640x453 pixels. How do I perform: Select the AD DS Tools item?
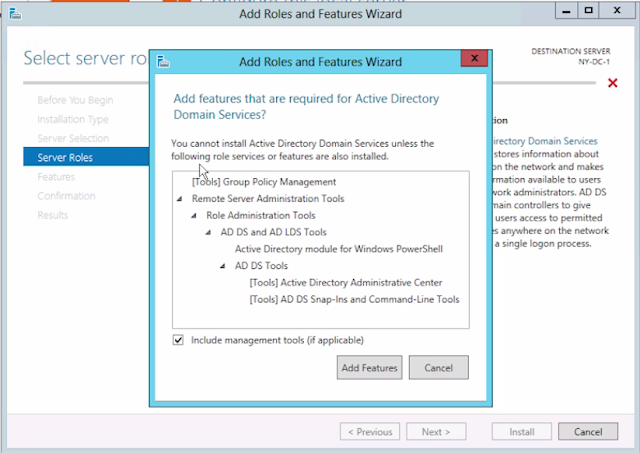[x=261, y=266]
